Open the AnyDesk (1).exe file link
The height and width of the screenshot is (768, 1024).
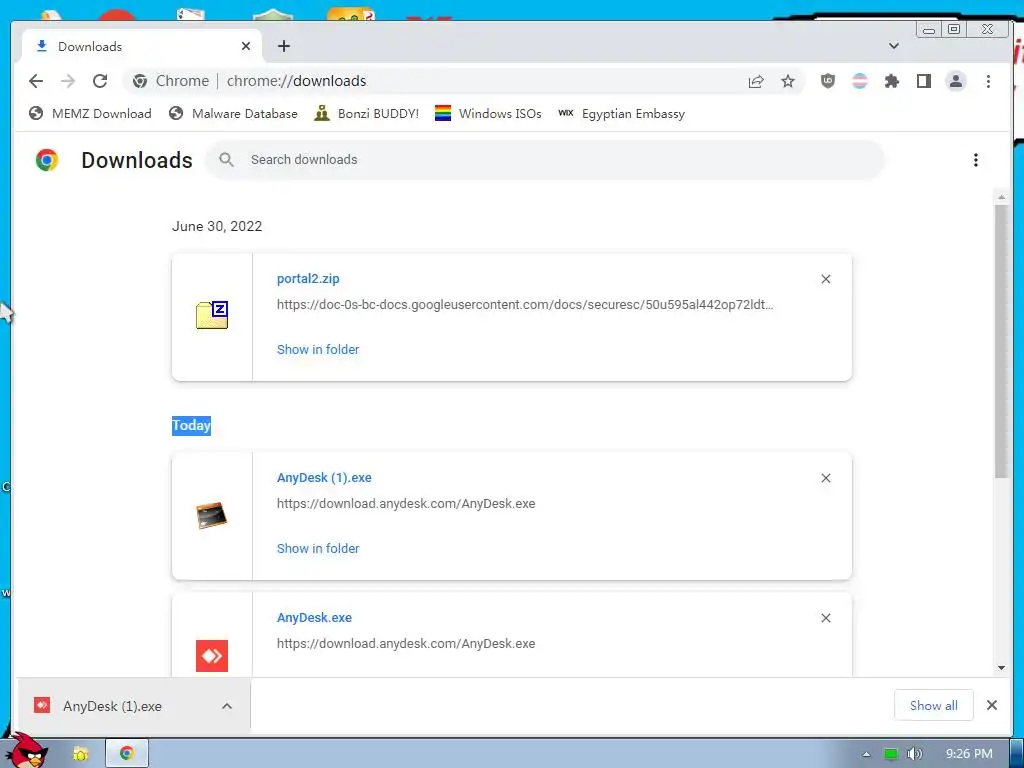[324, 477]
